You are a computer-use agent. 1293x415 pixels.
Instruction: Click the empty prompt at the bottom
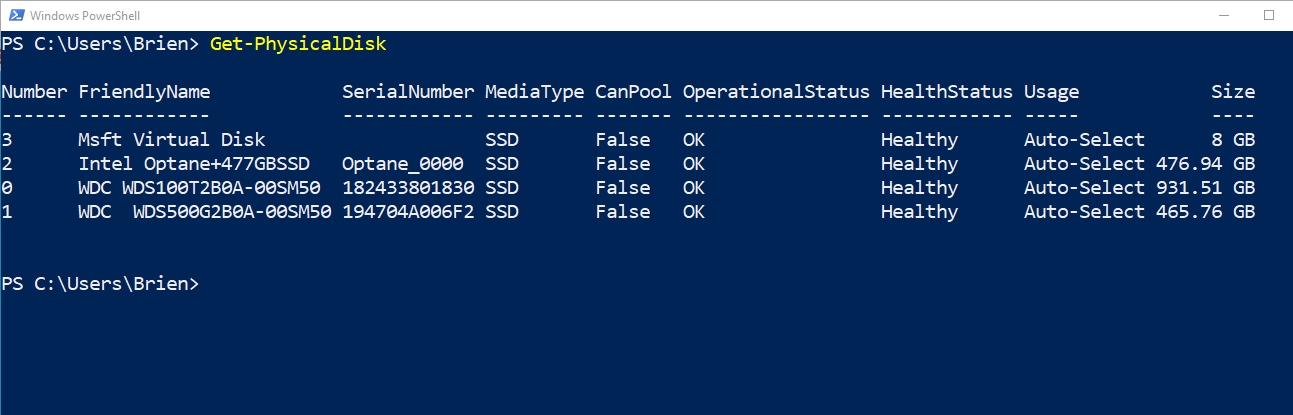click(x=100, y=284)
